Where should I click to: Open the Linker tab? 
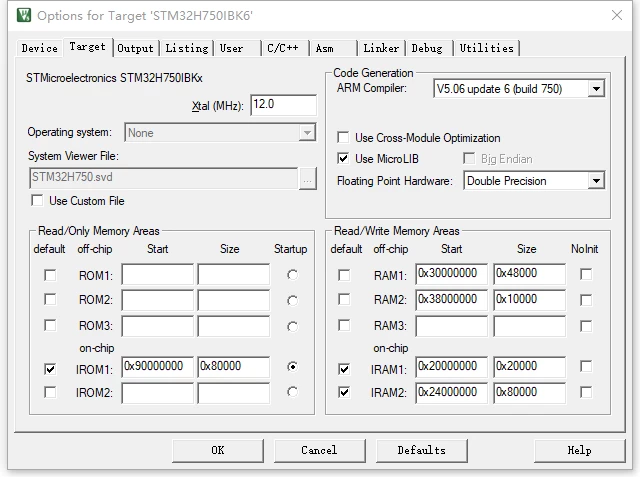coord(381,48)
